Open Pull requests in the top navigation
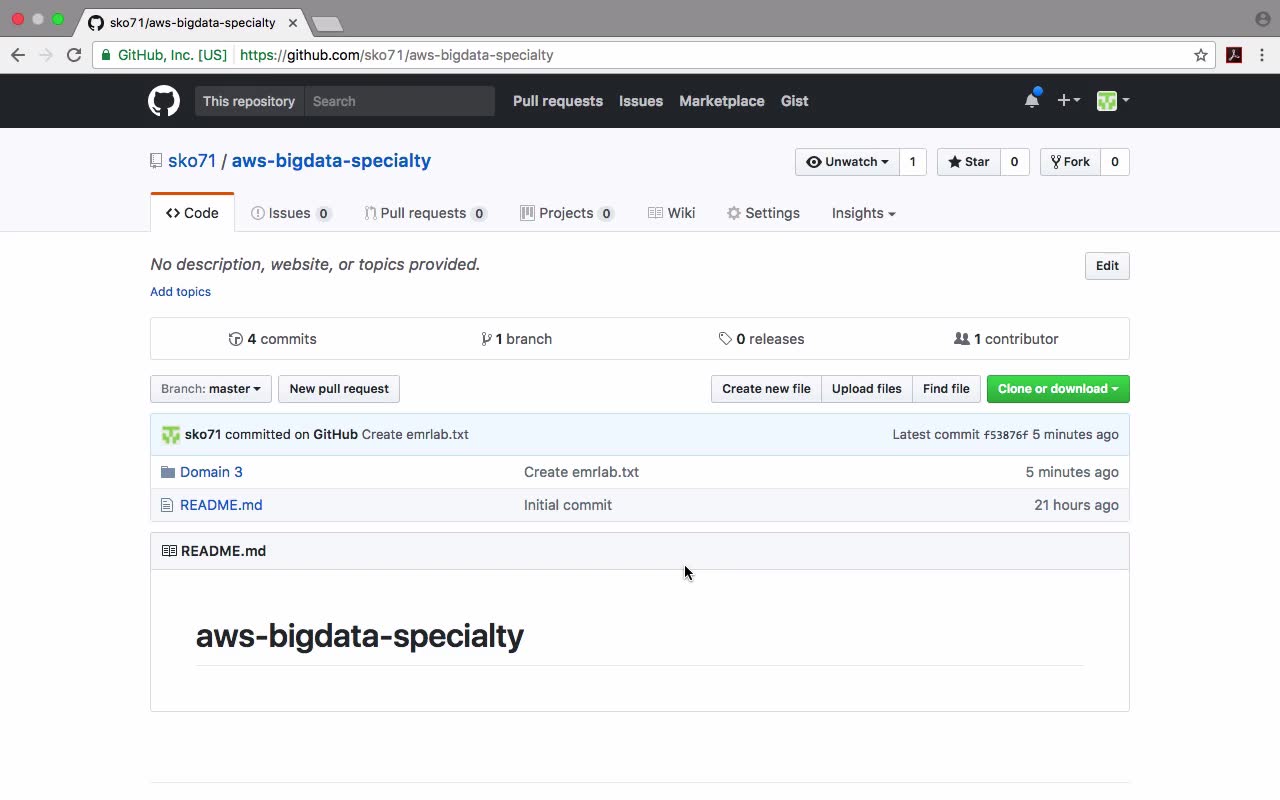This screenshot has height=800, width=1280. (x=558, y=101)
